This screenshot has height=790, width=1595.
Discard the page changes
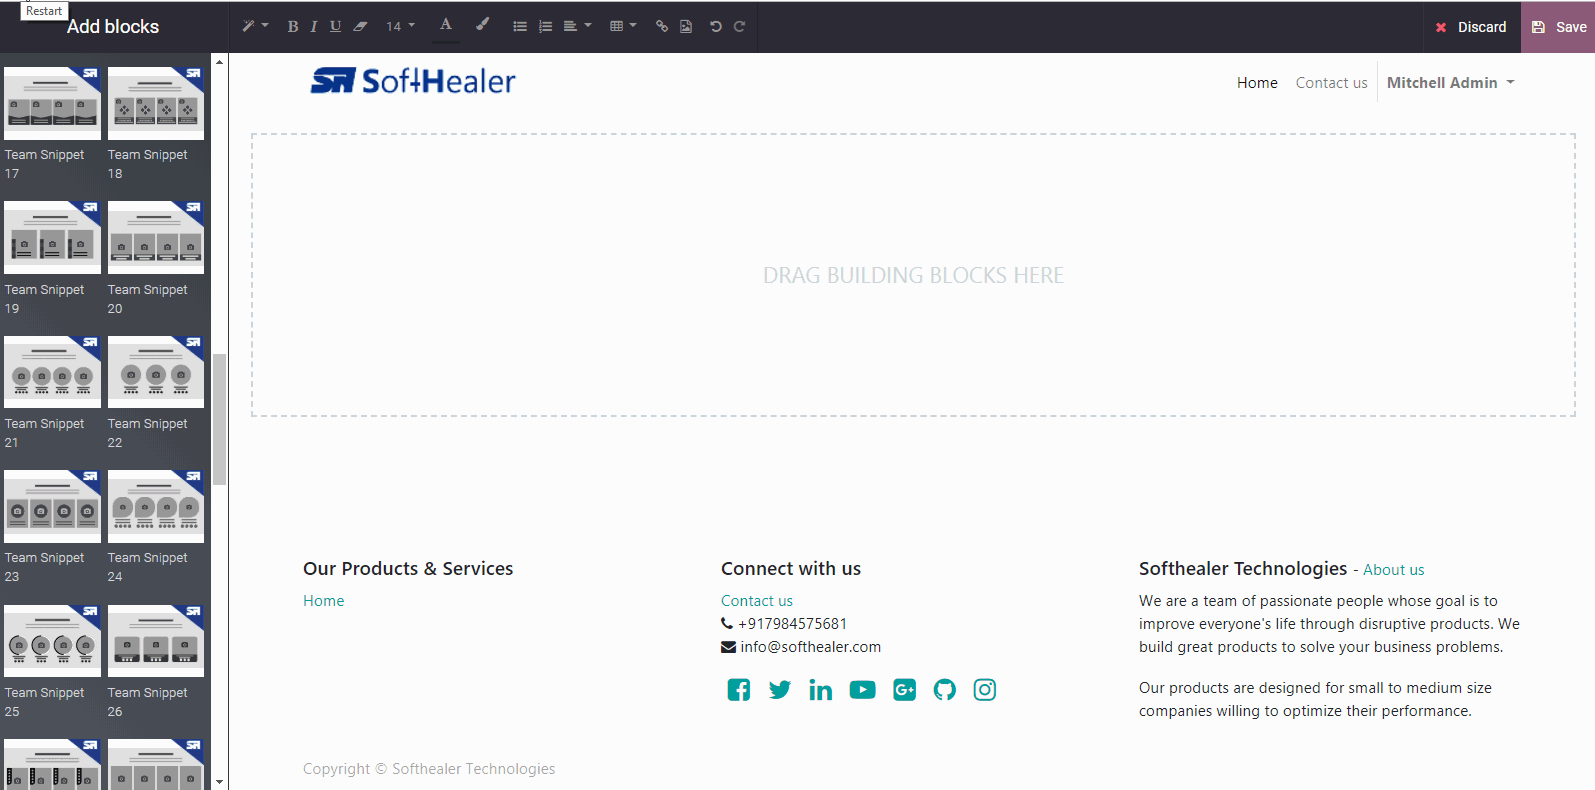tap(1471, 27)
